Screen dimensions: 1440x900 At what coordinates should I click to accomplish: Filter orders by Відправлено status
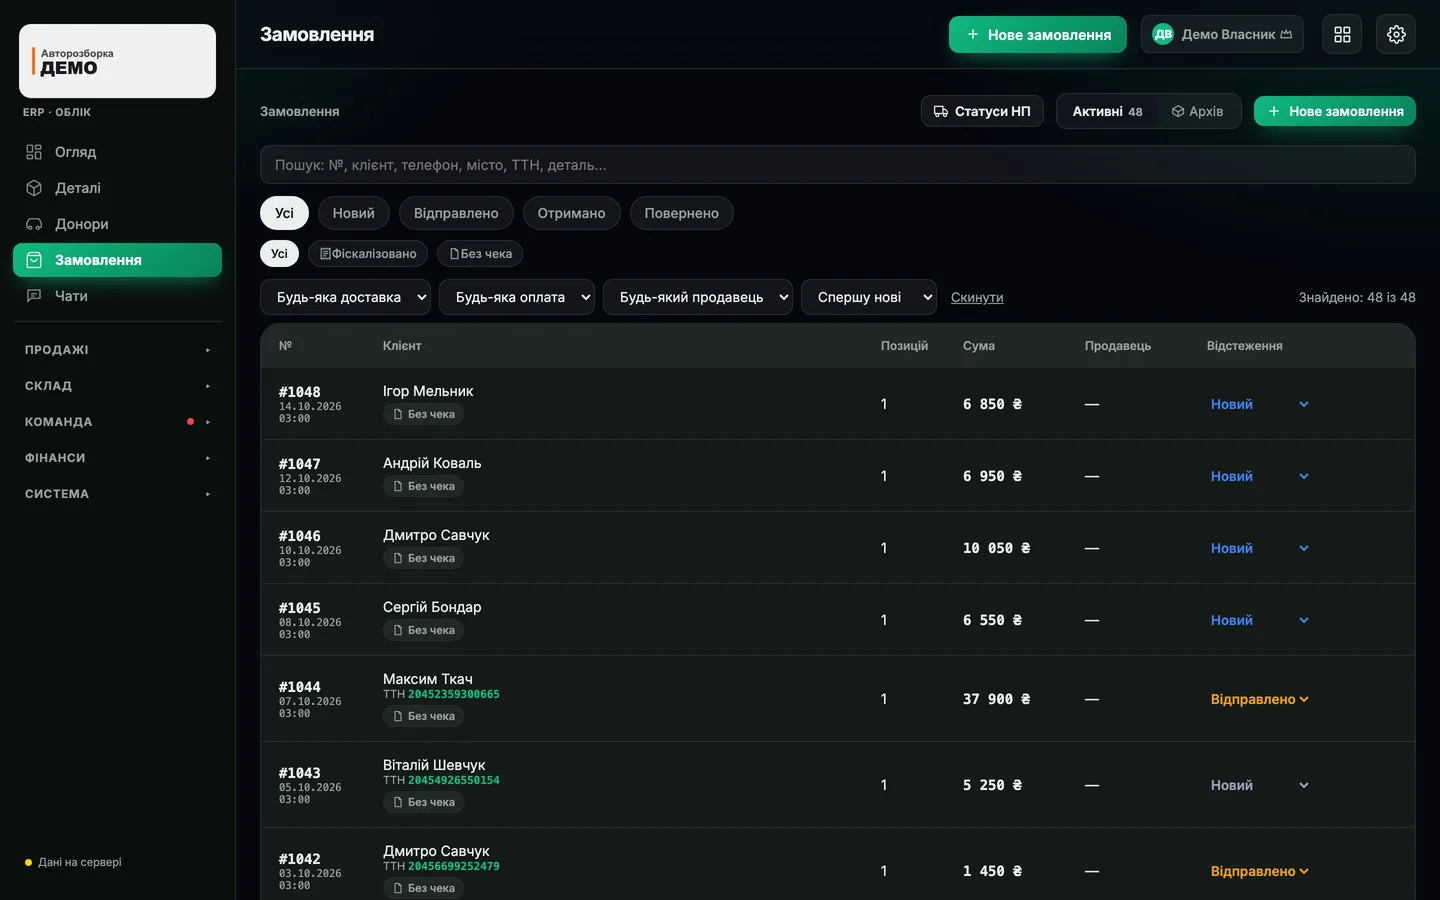point(456,213)
